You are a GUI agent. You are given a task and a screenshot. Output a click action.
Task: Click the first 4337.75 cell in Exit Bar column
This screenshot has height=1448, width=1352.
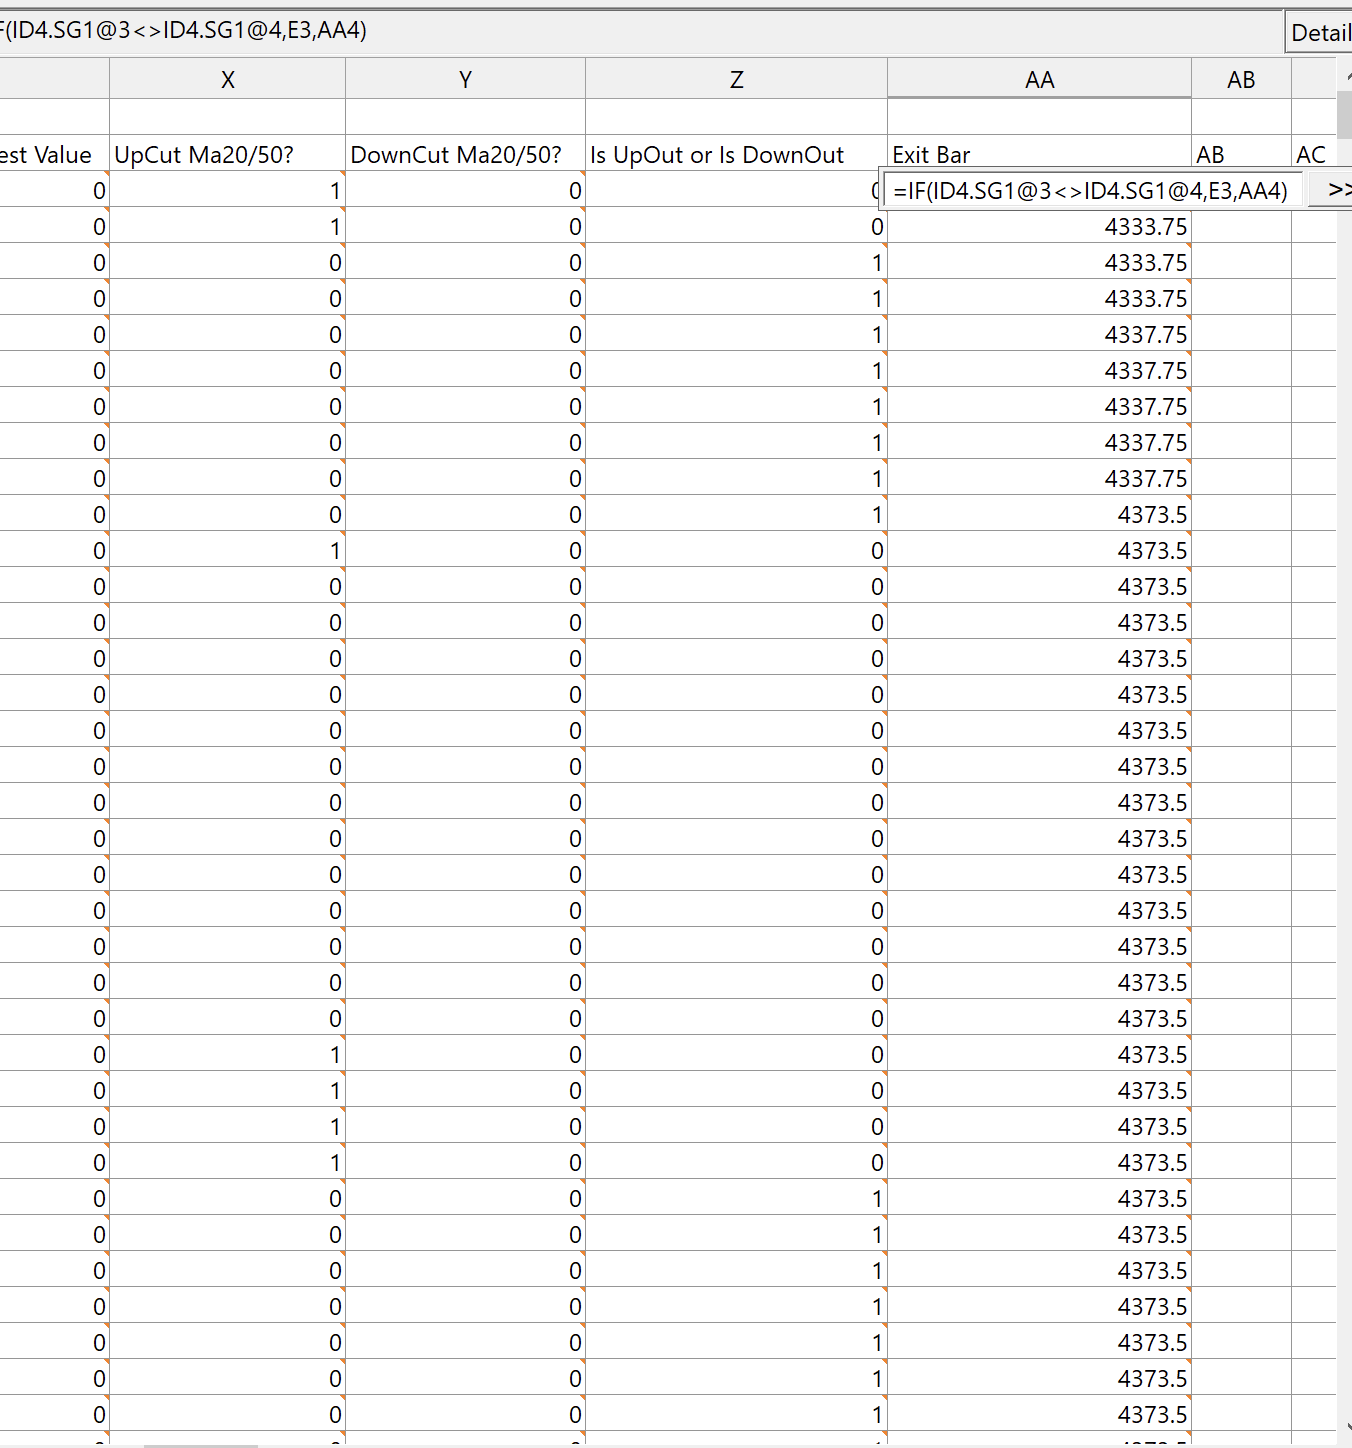click(1040, 334)
